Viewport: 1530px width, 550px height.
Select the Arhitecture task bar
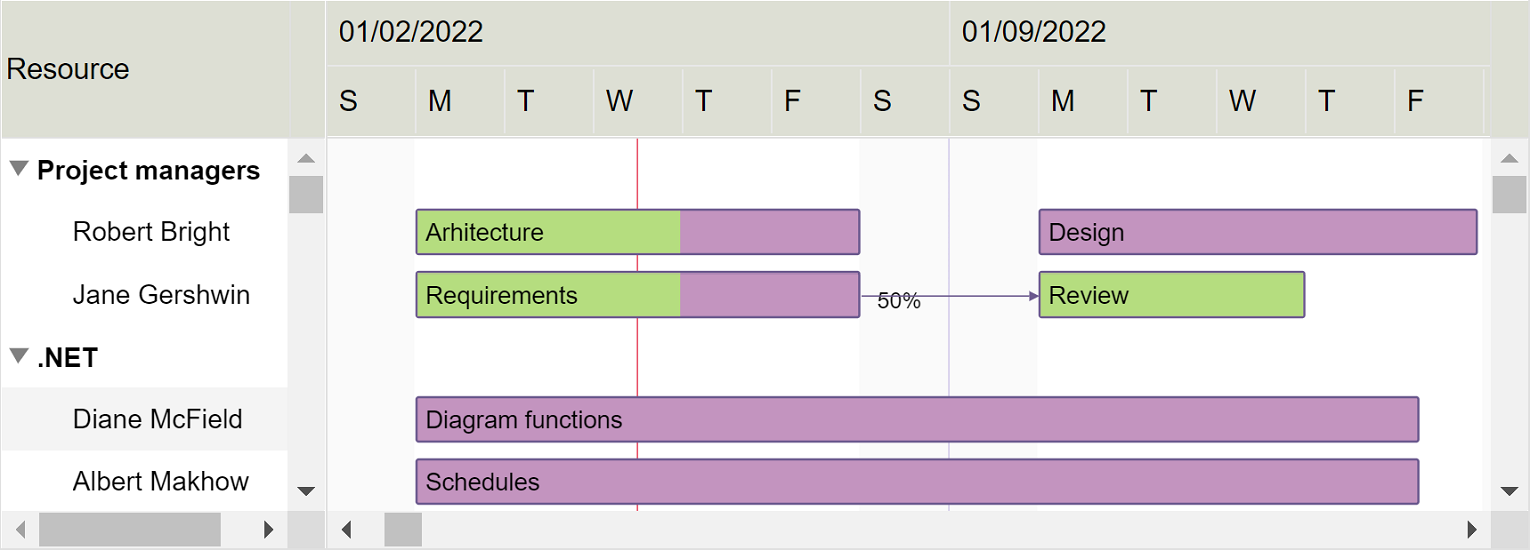click(x=637, y=232)
